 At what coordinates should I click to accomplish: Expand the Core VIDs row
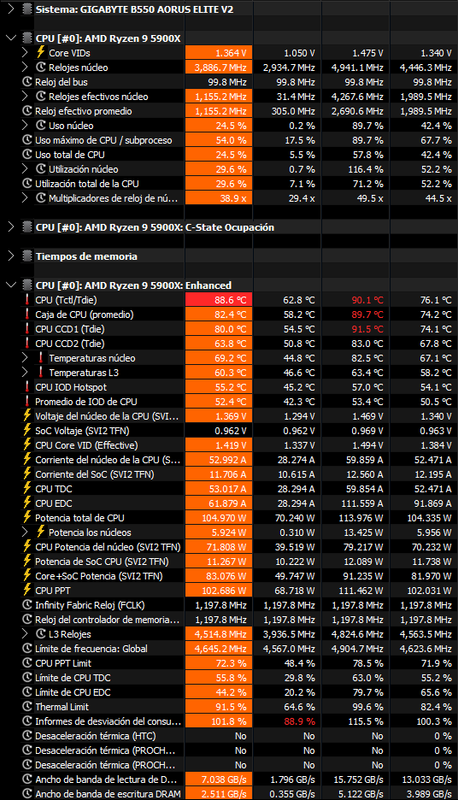(x=25, y=53)
